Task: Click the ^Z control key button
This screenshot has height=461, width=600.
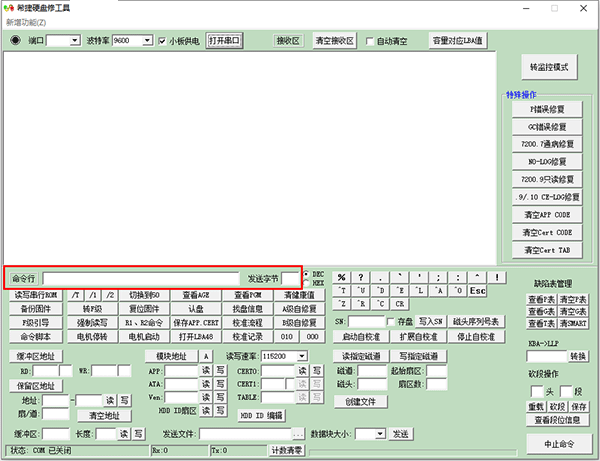Action: pyautogui.click(x=342, y=303)
